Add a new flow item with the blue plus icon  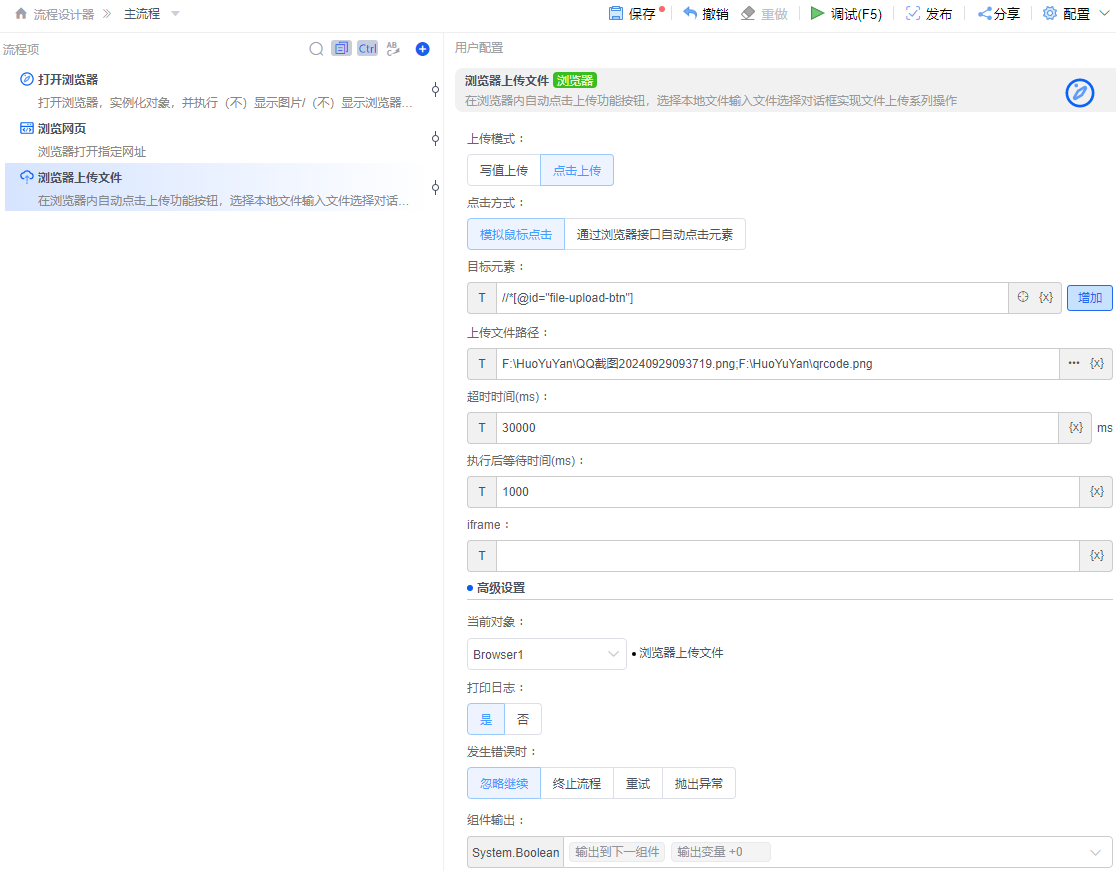422,48
